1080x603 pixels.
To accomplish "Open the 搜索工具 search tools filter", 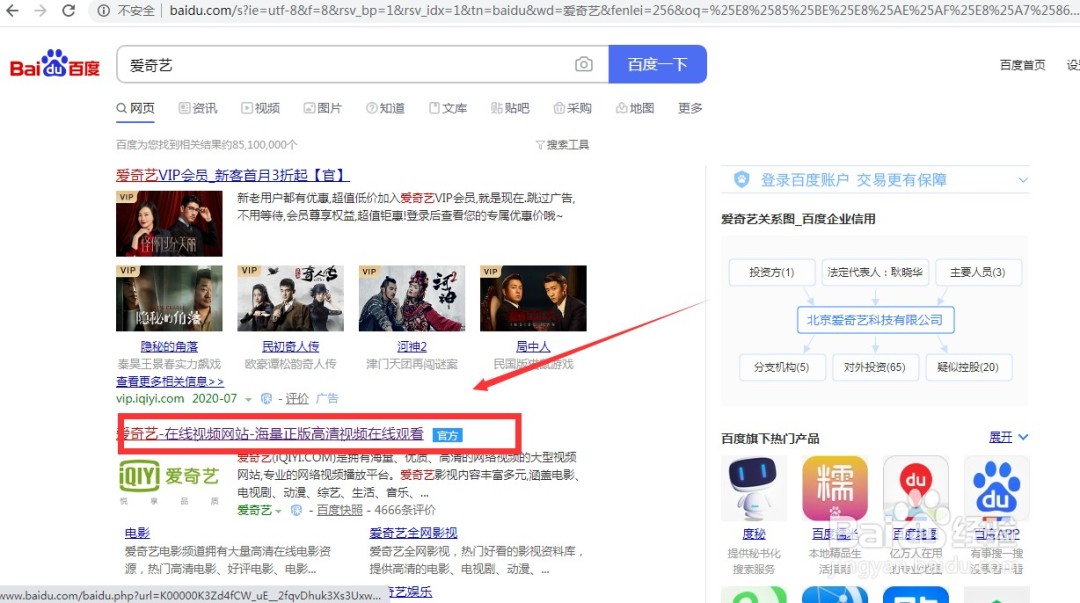I will (x=562, y=145).
